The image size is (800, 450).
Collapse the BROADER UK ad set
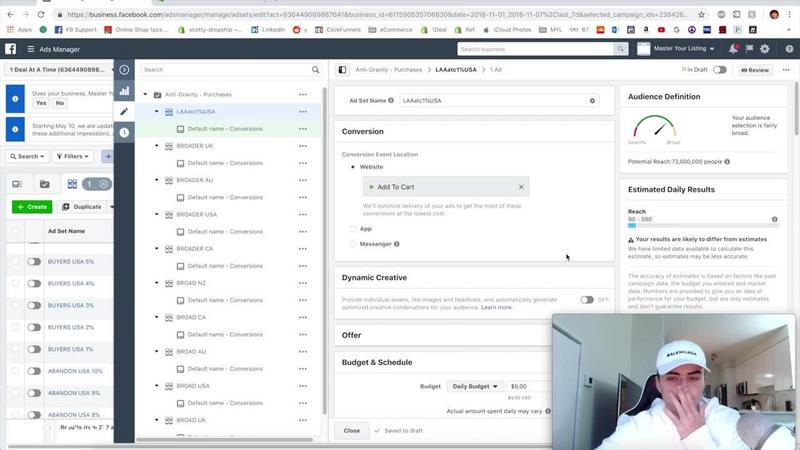157,146
